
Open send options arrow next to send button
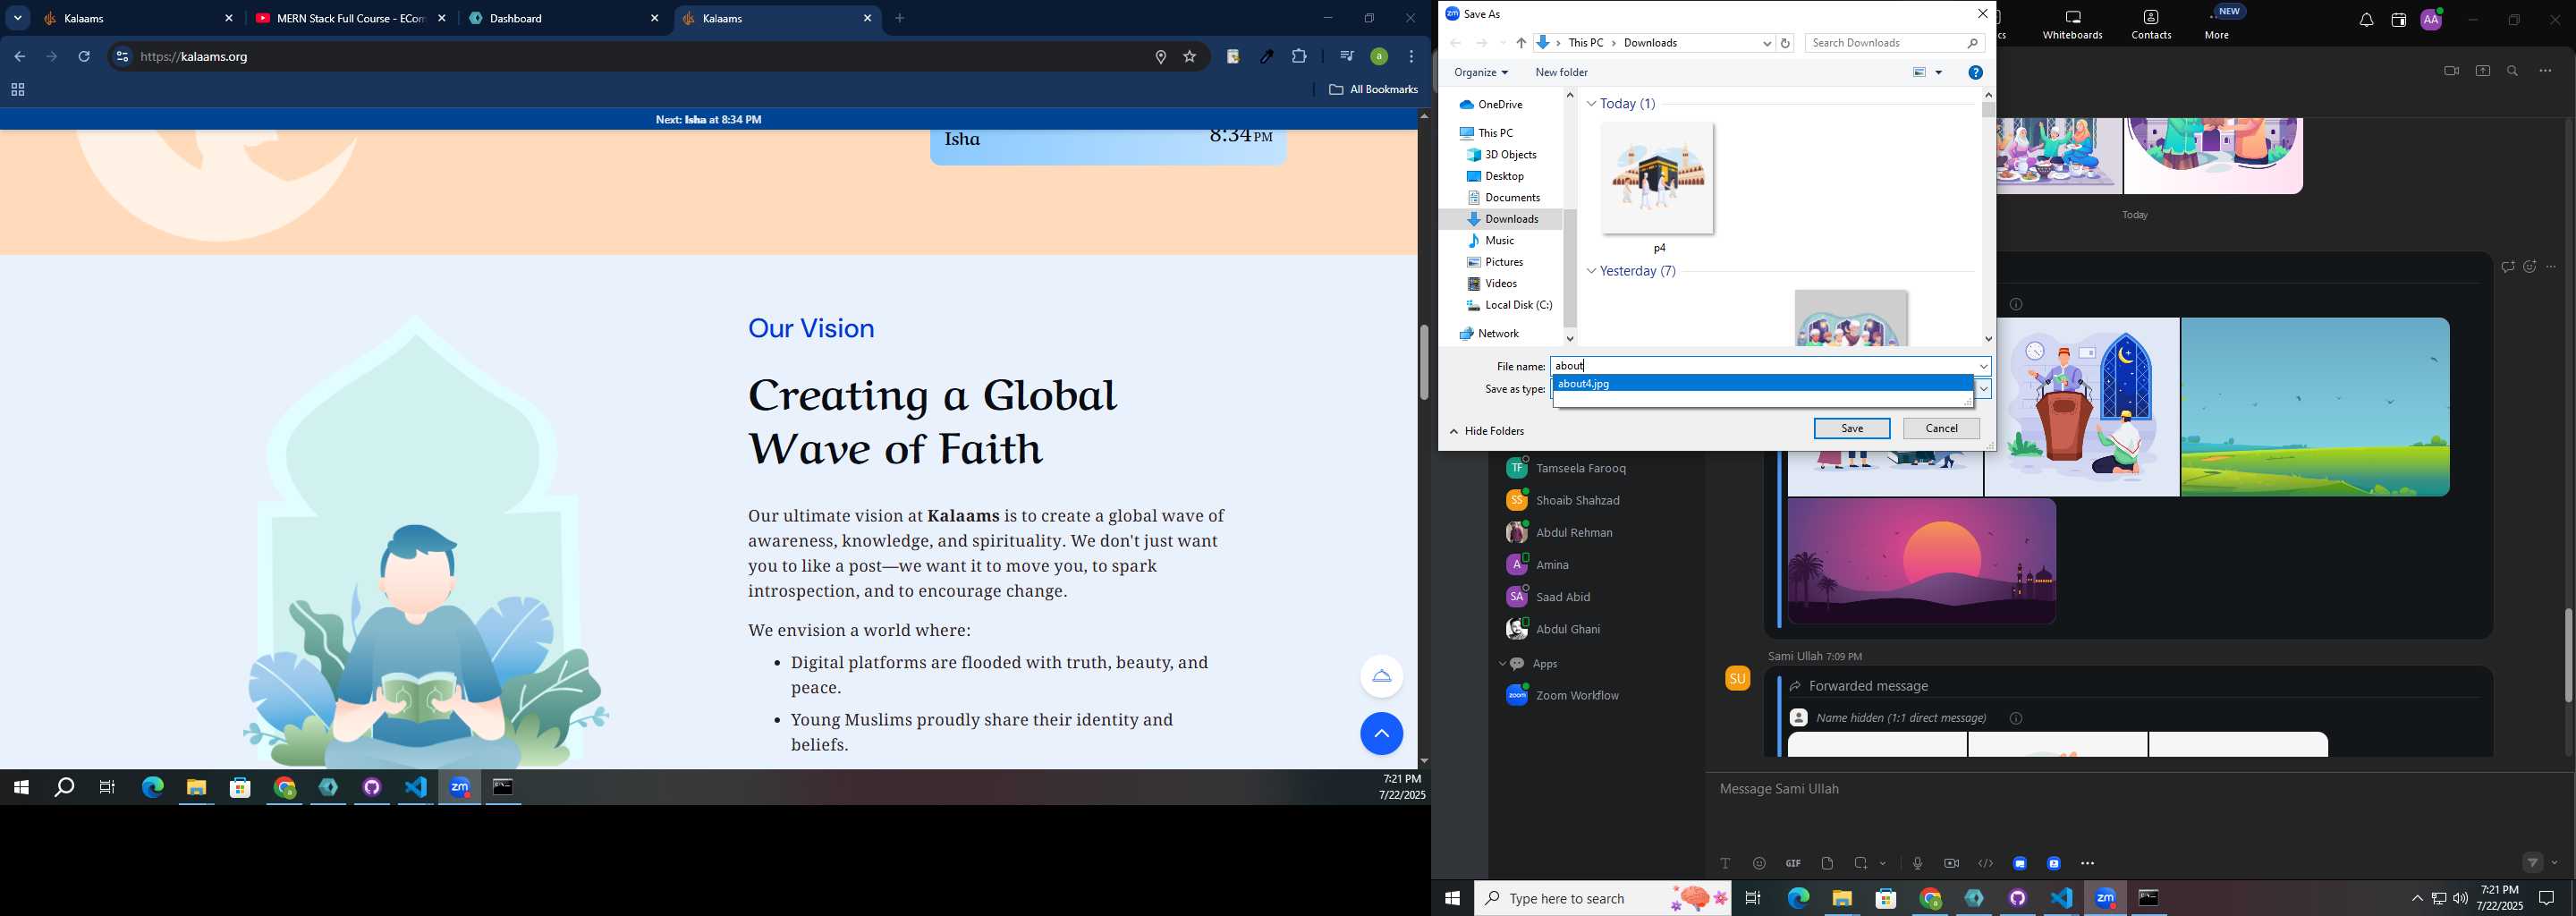coord(2554,862)
